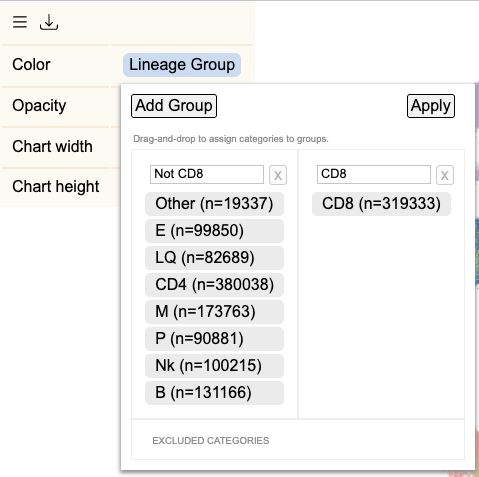Open the hamburger menu icon
The height and width of the screenshot is (477, 479).
(20, 22)
